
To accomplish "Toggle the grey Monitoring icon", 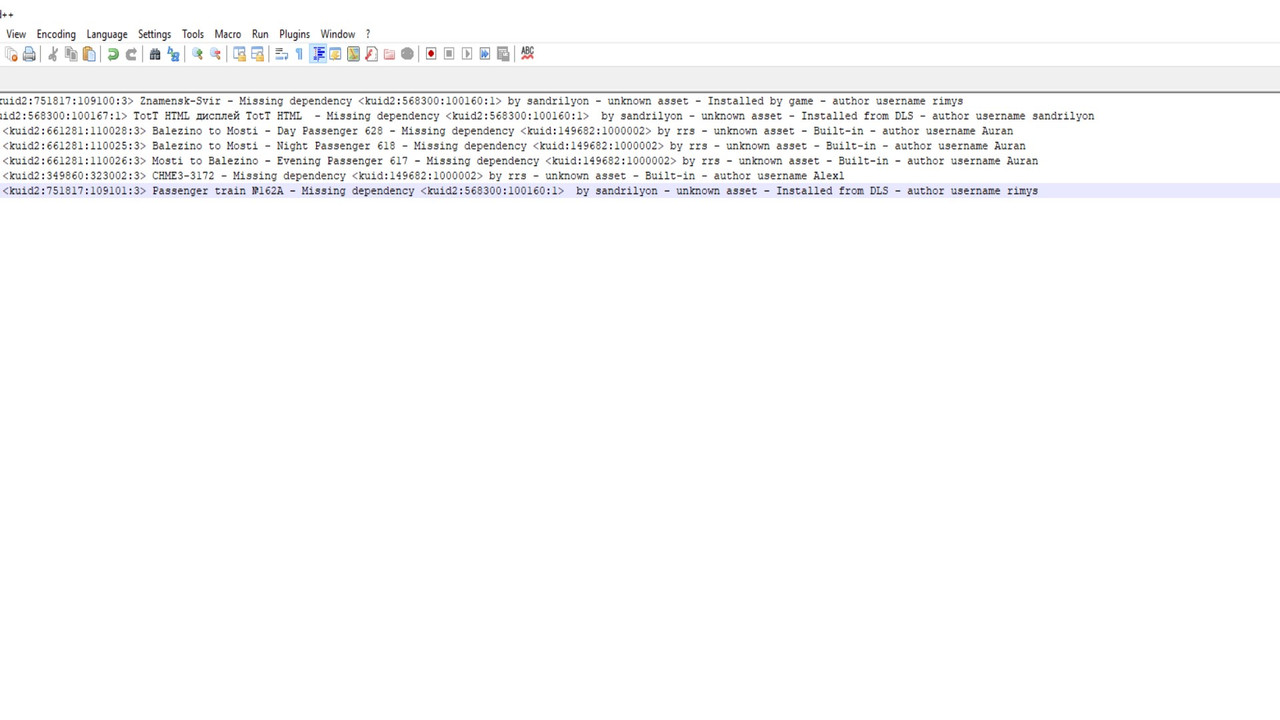I will click(407, 54).
